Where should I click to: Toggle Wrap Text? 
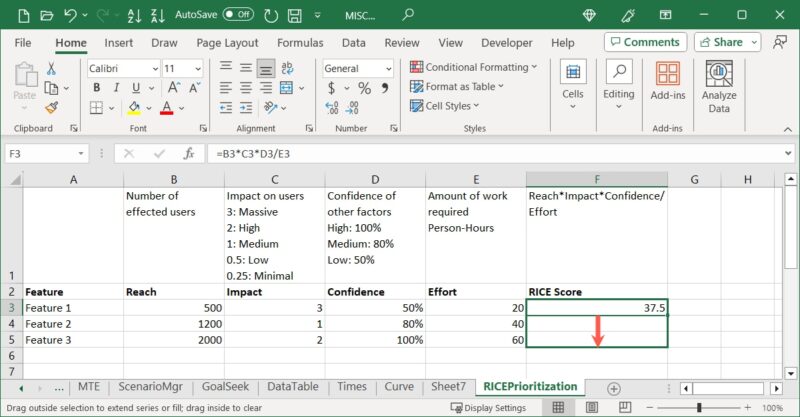[287, 68]
